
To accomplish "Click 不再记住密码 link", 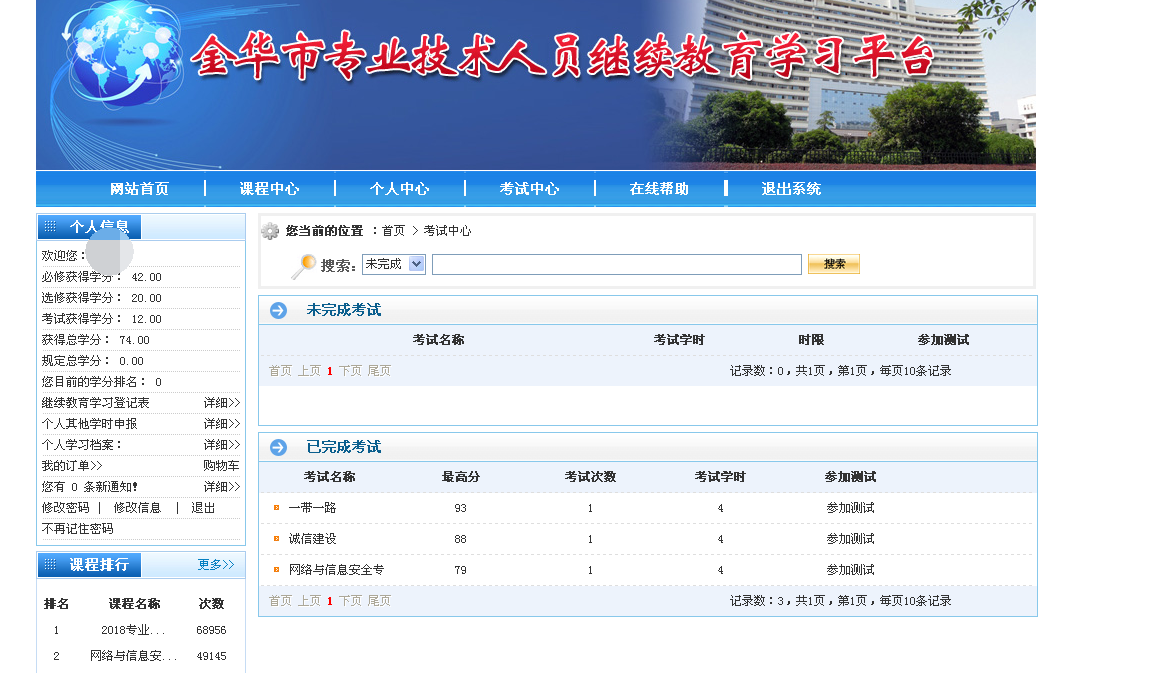I will (78, 529).
